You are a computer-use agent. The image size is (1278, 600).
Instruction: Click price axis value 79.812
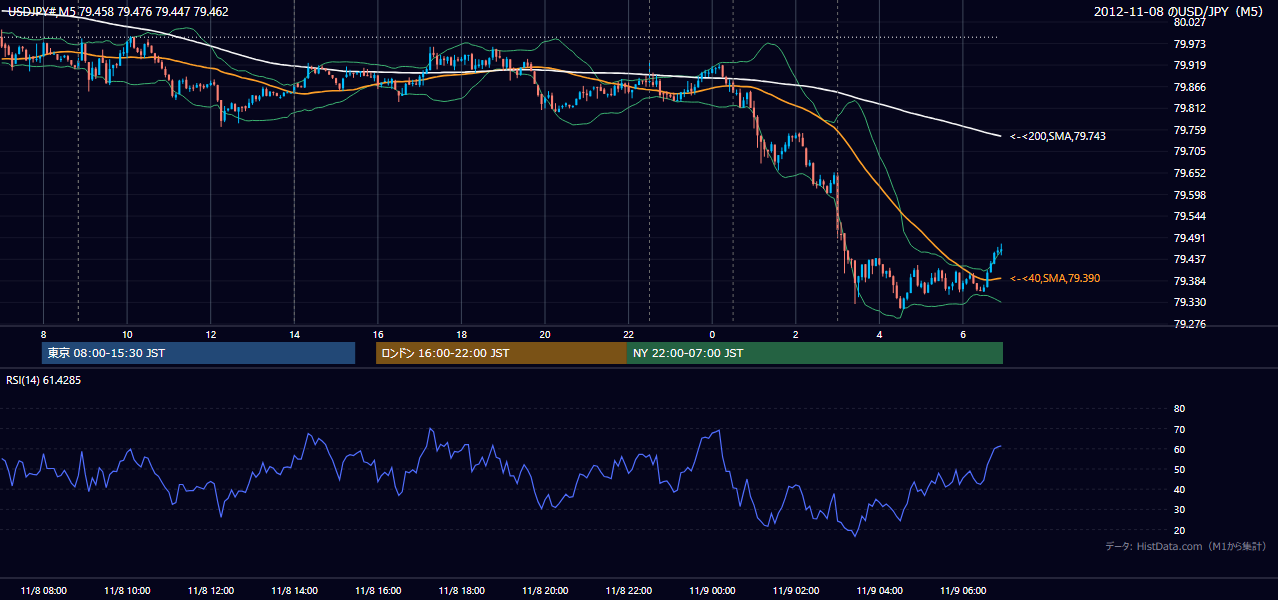(1189, 108)
